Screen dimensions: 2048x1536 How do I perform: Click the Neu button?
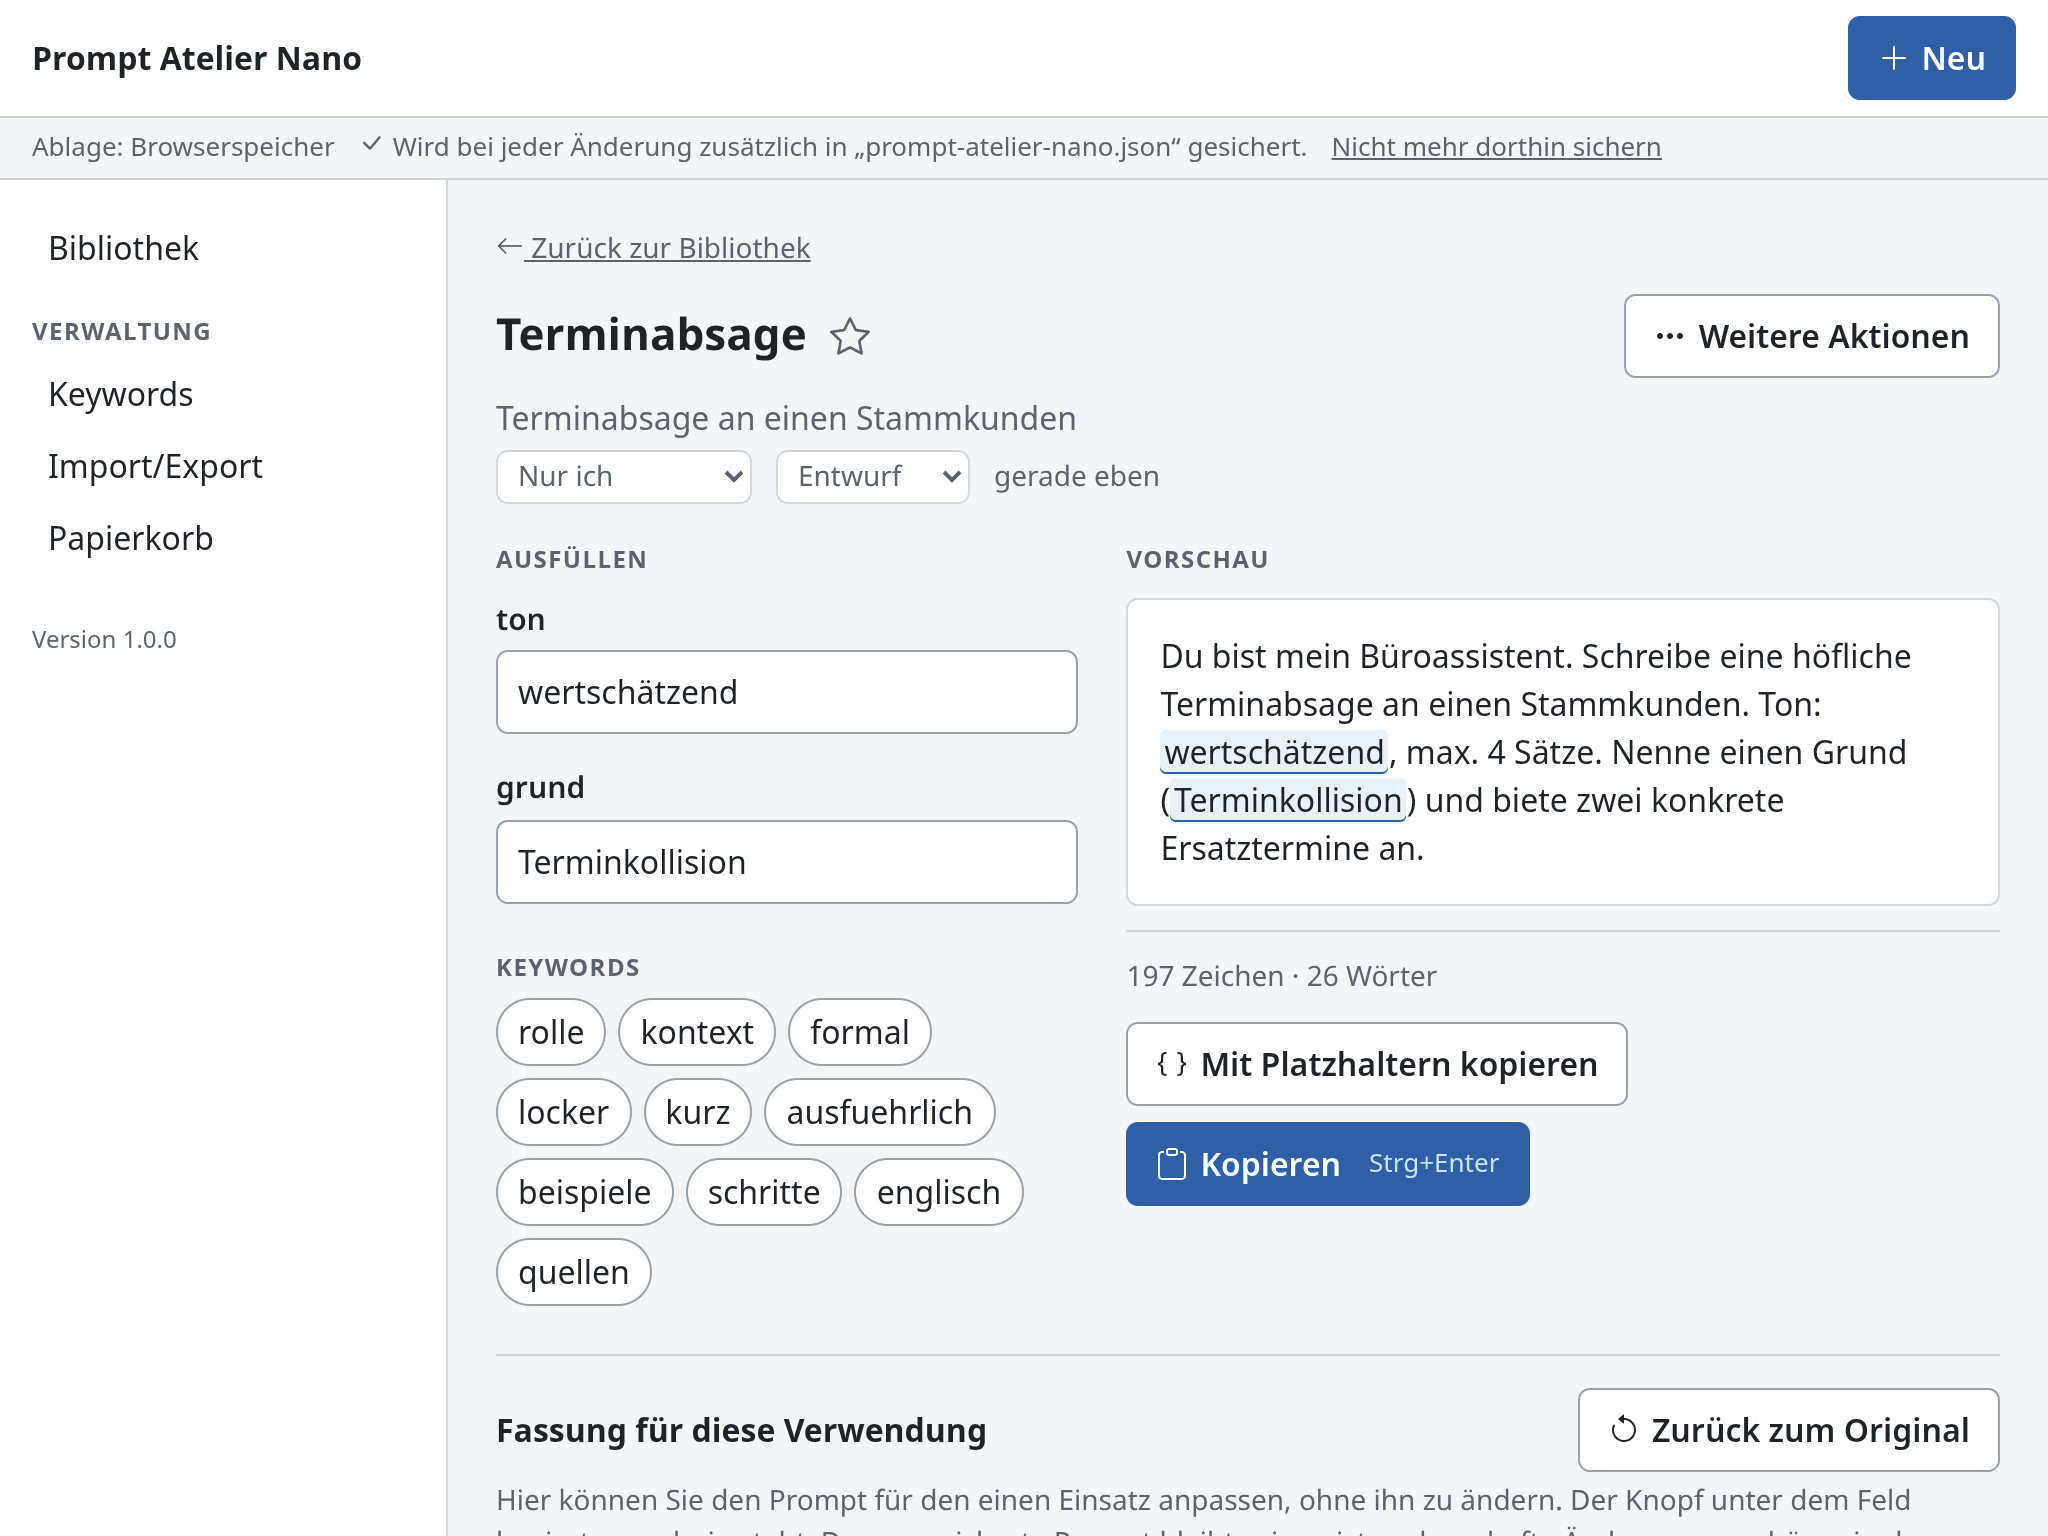point(1931,58)
